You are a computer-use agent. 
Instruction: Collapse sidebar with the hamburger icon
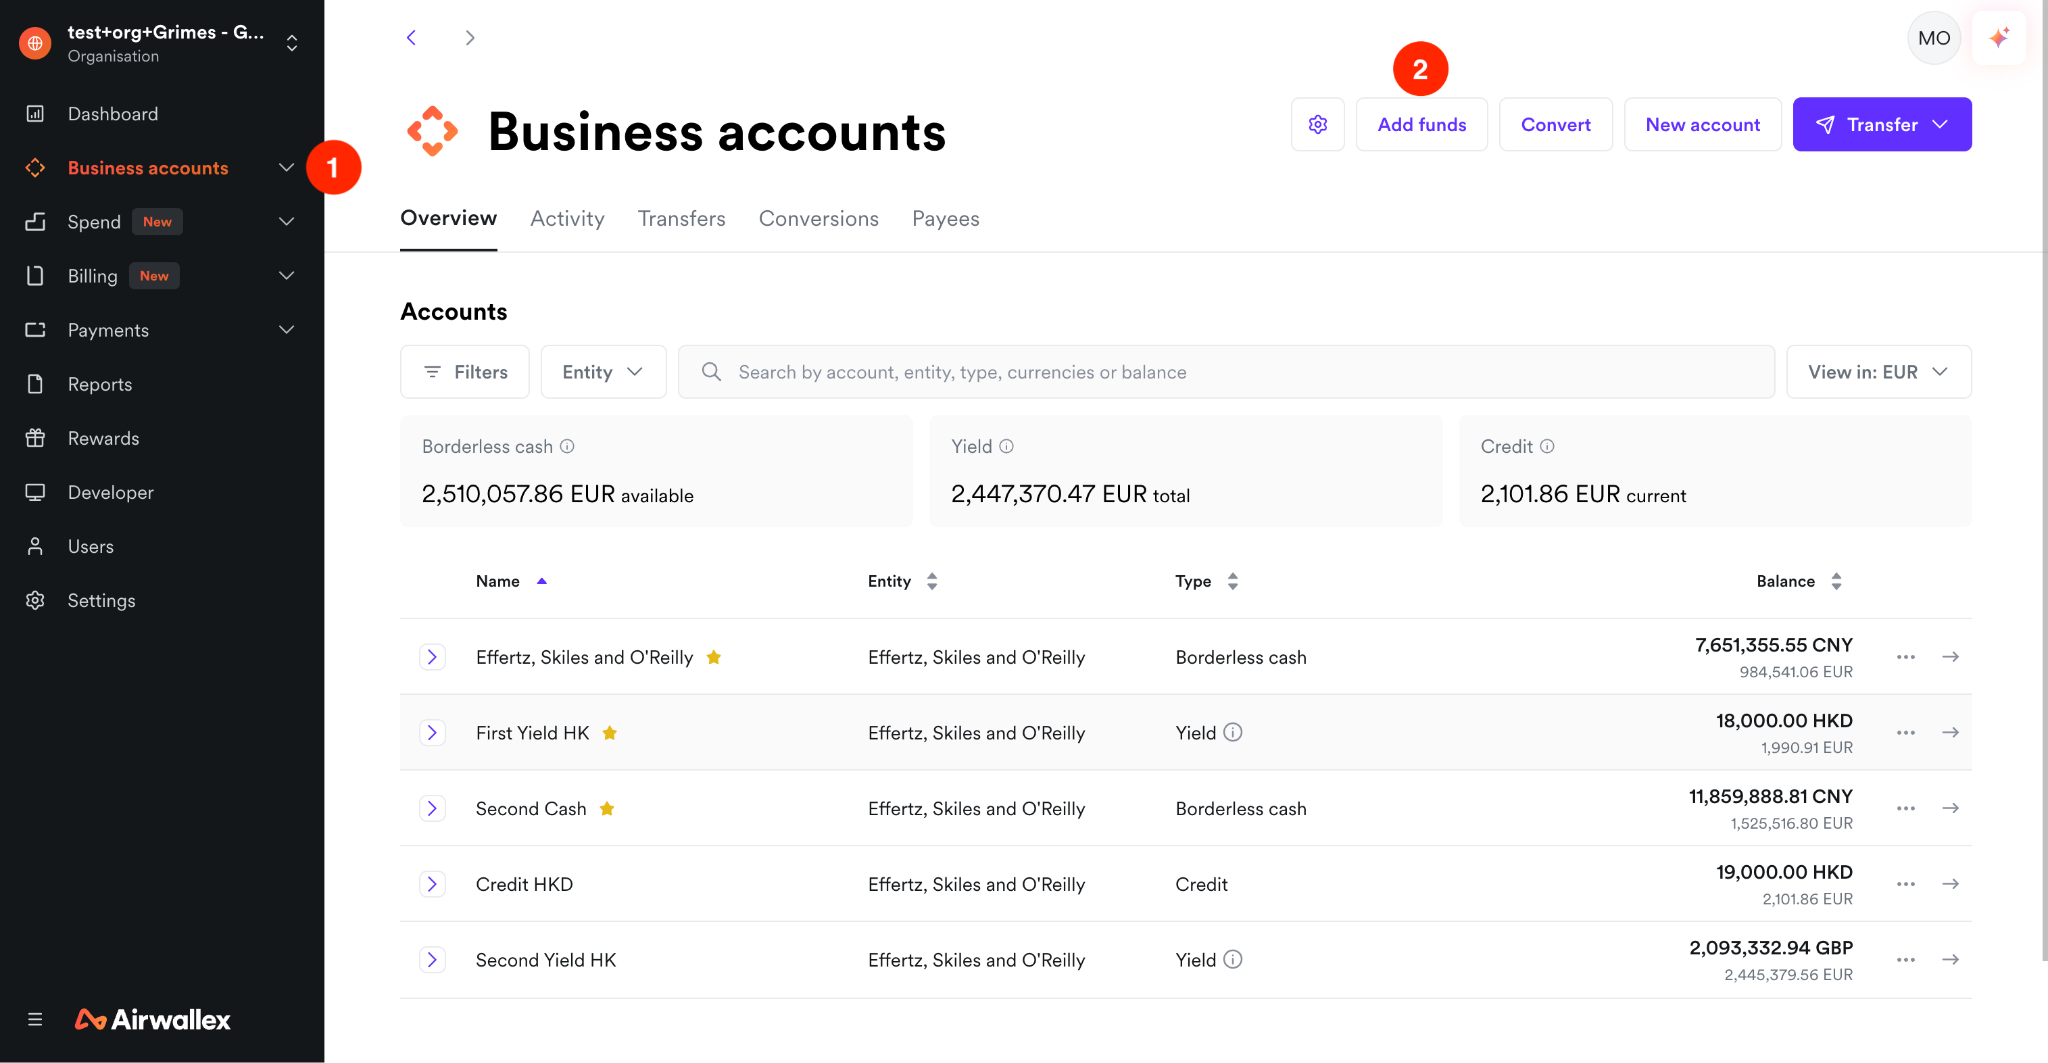point(35,1019)
